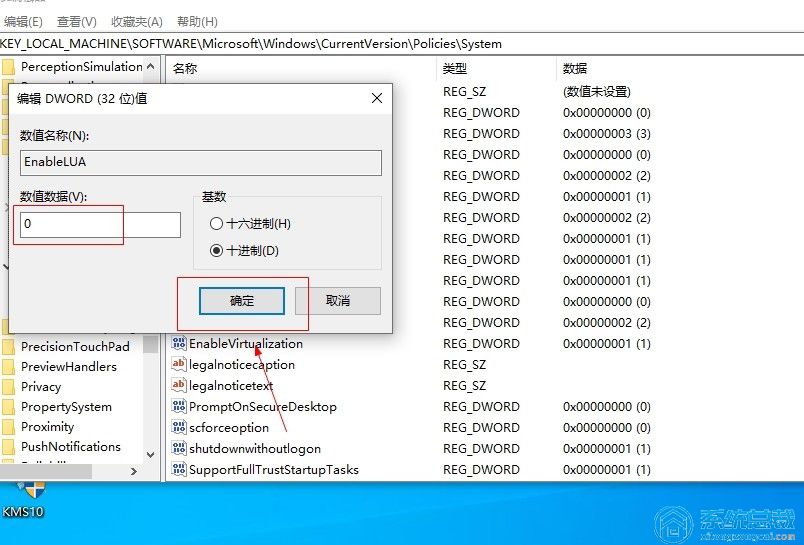804x545 pixels.
Task: Select the EnableVirtualization value name
Action: tap(246, 344)
